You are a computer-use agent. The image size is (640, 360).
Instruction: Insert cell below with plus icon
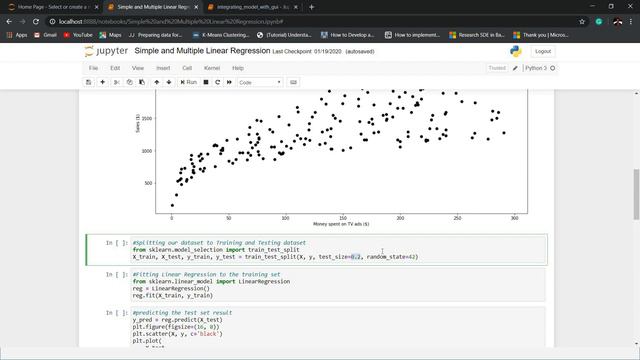coord(102,82)
